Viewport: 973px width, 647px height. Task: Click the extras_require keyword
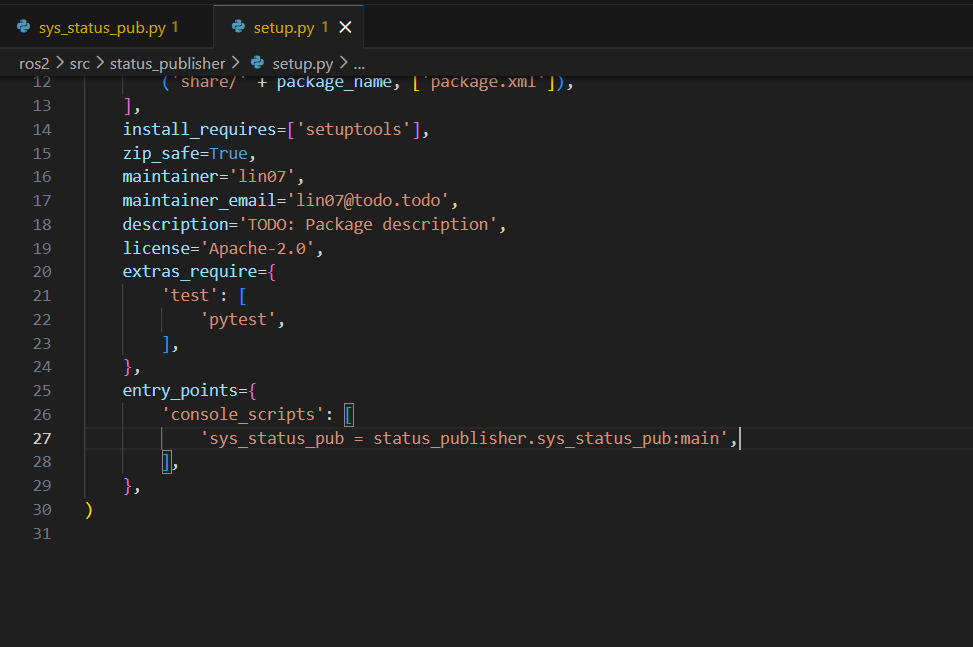(x=190, y=272)
